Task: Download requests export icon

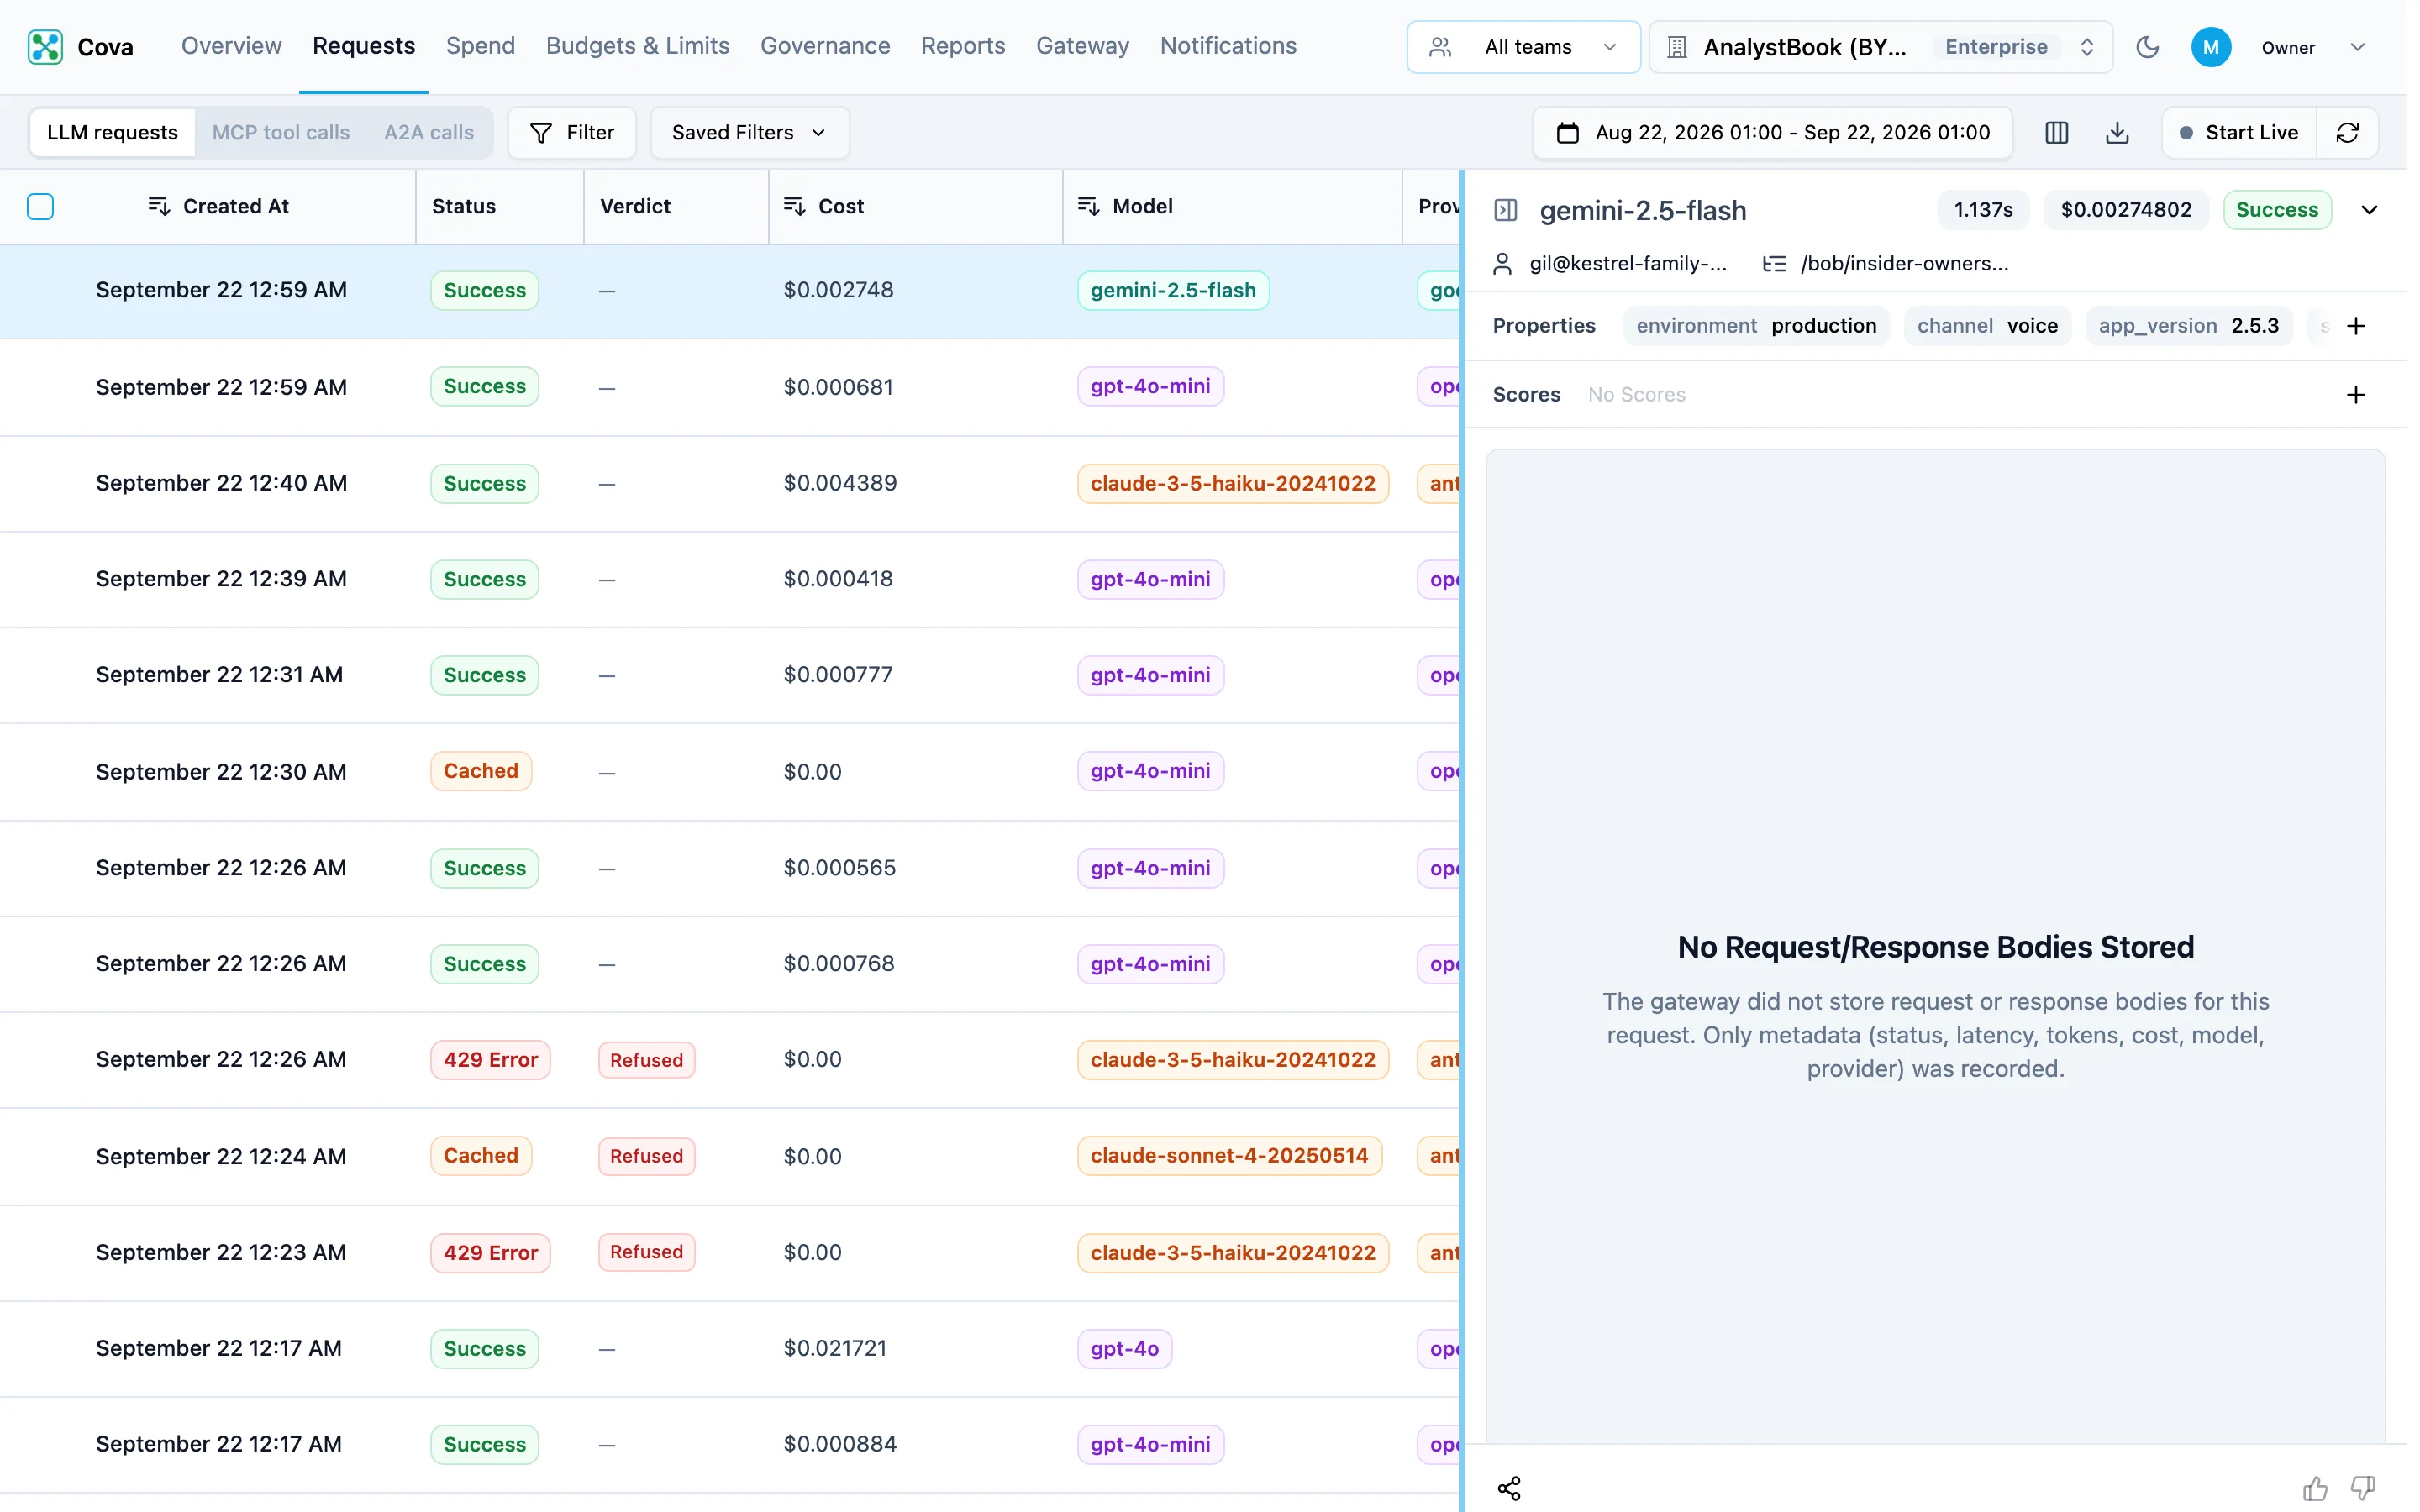Action: tap(2117, 133)
